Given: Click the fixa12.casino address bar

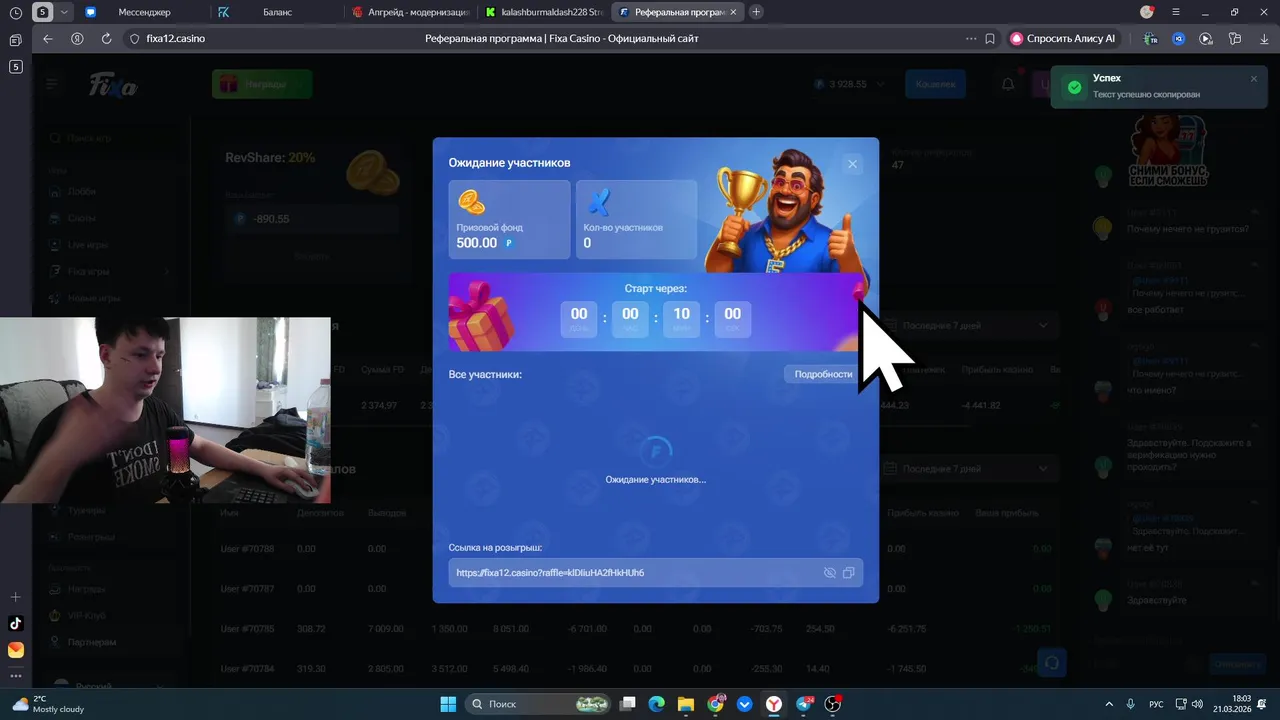Looking at the screenshot, I should click(175, 38).
